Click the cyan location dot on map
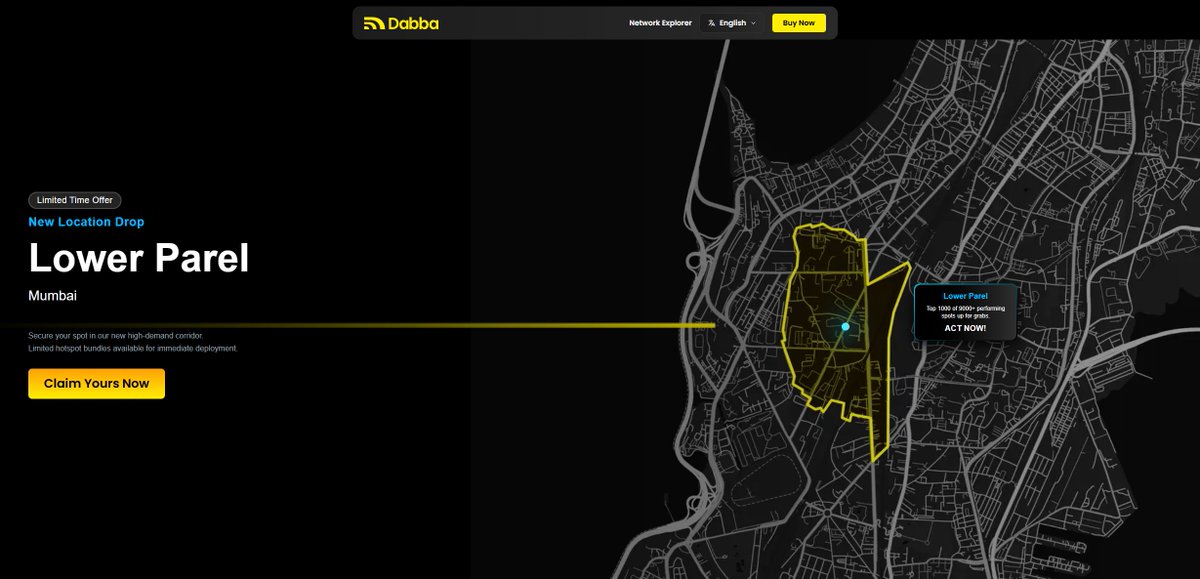The width and height of the screenshot is (1200, 579). (845, 327)
